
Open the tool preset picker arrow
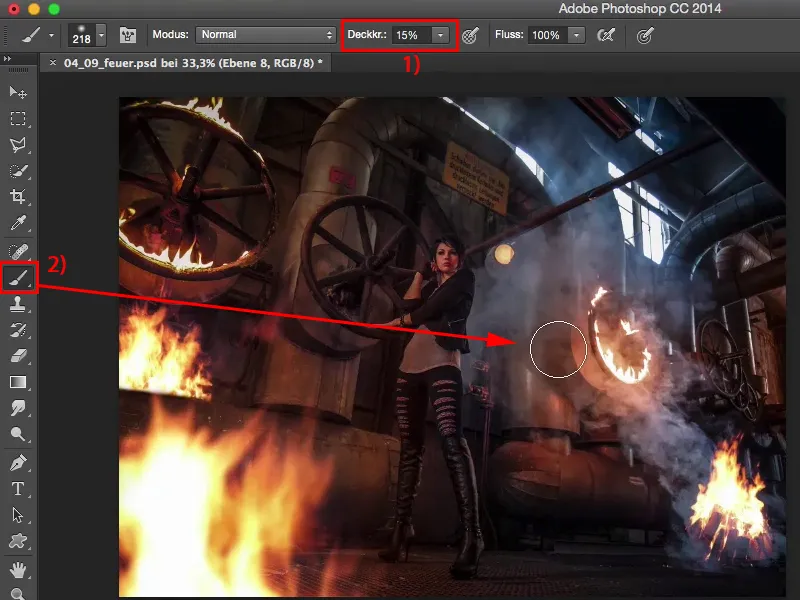51,35
